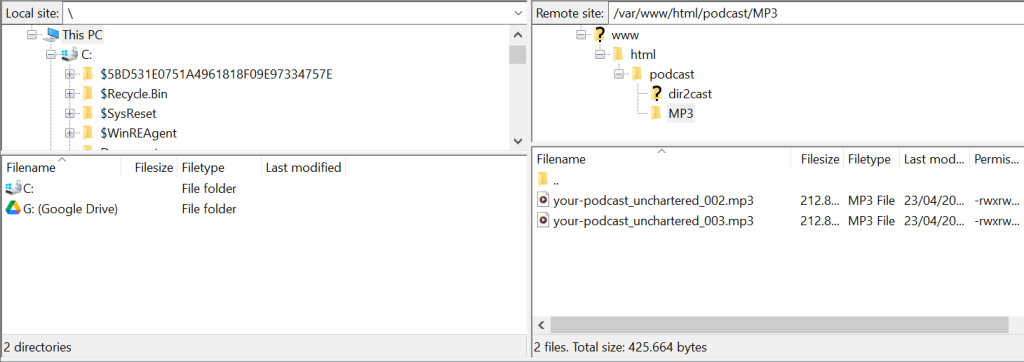This screenshot has height=362, width=1024.
Task: Click folder icon beside $WinREAgent
Action: point(89,133)
